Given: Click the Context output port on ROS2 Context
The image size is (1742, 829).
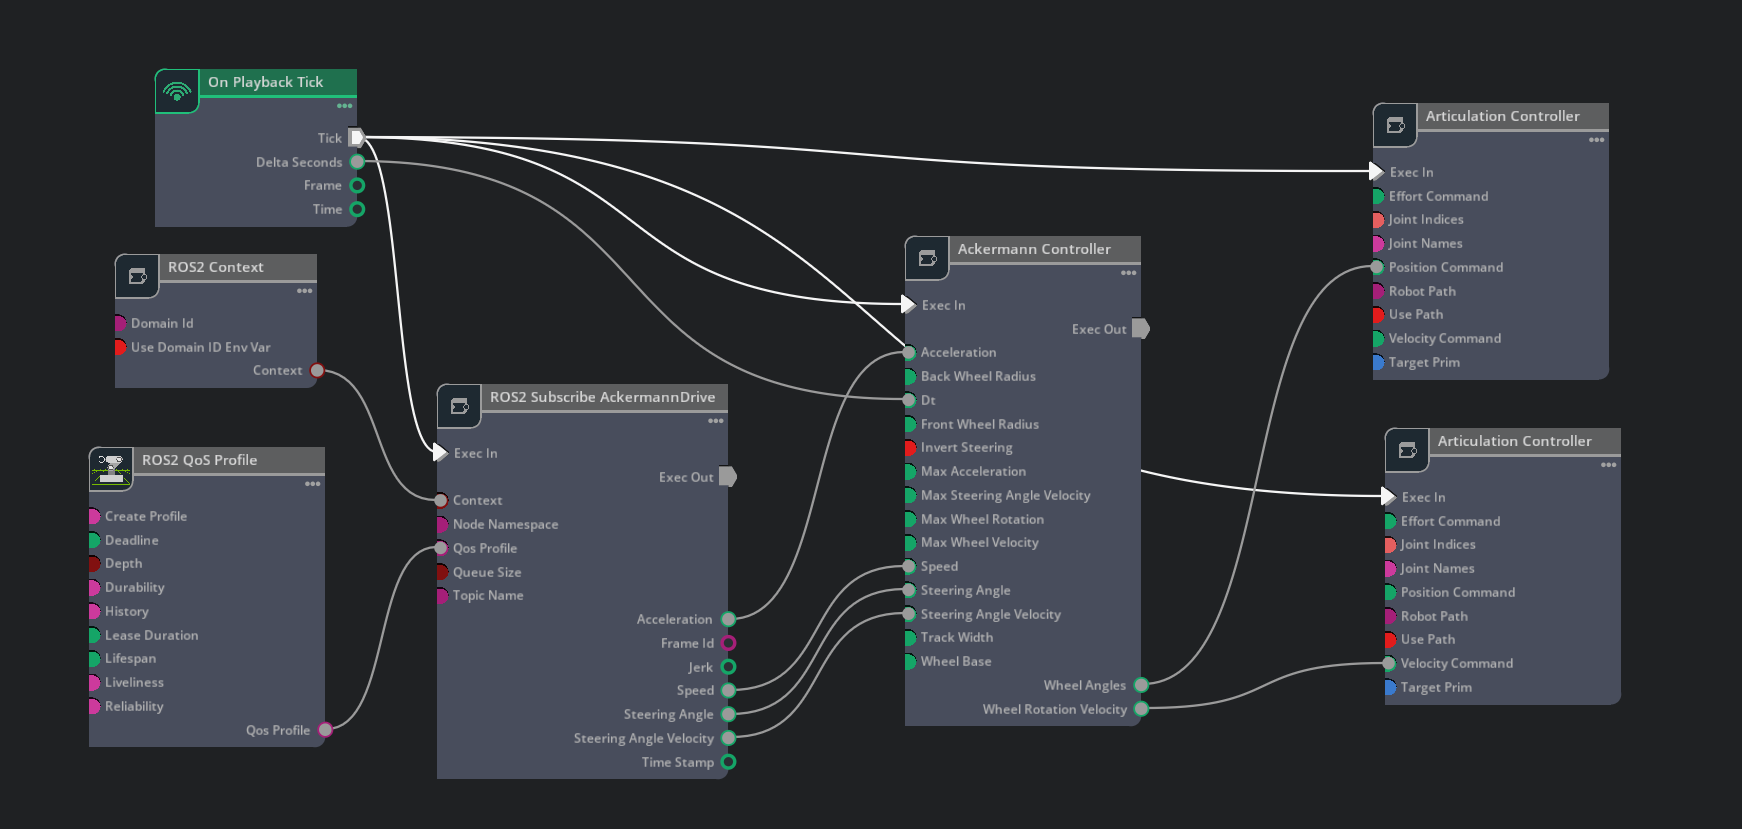Looking at the screenshot, I should click(317, 370).
